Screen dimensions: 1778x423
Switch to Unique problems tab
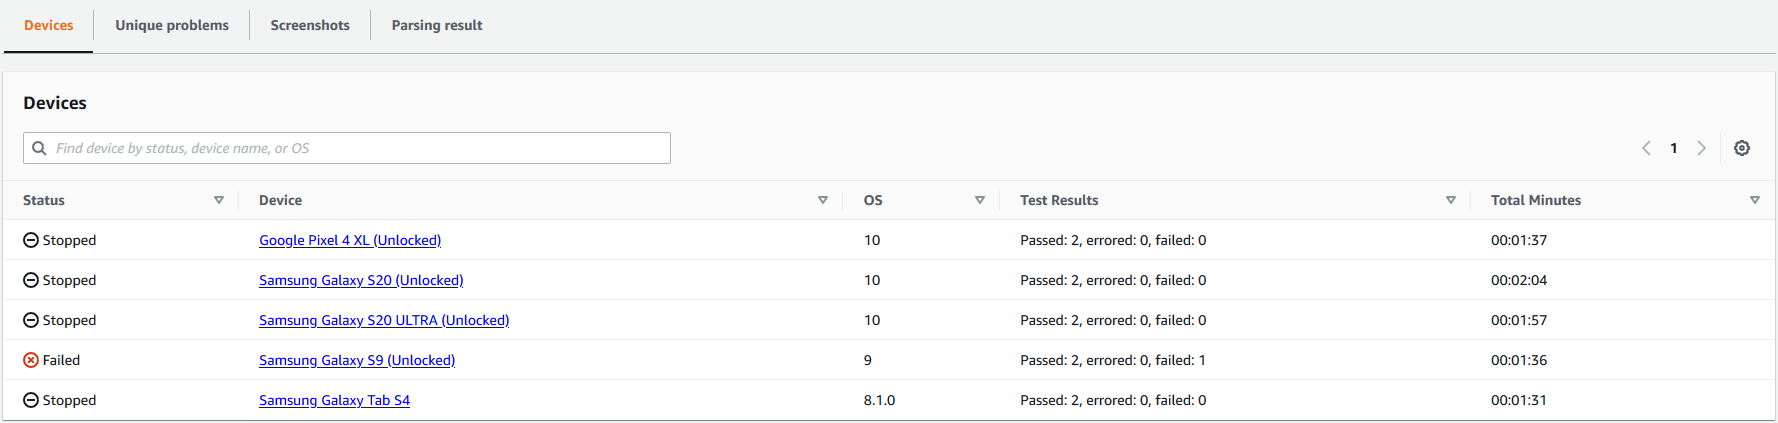pos(172,25)
